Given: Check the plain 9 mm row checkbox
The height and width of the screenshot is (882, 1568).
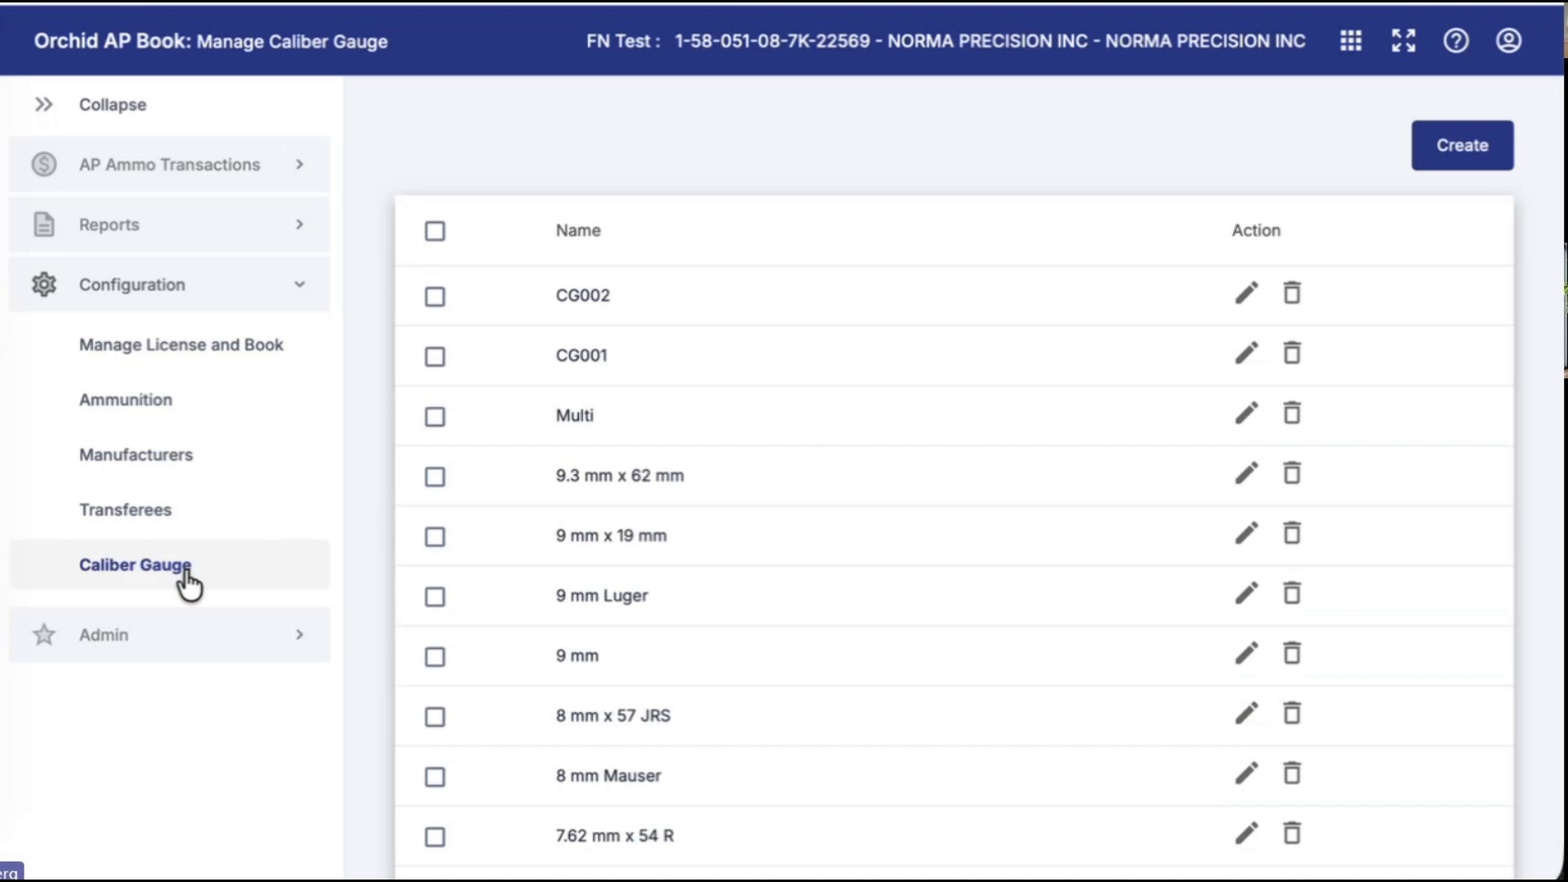Looking at the screenshot, I should coord(435,657).
